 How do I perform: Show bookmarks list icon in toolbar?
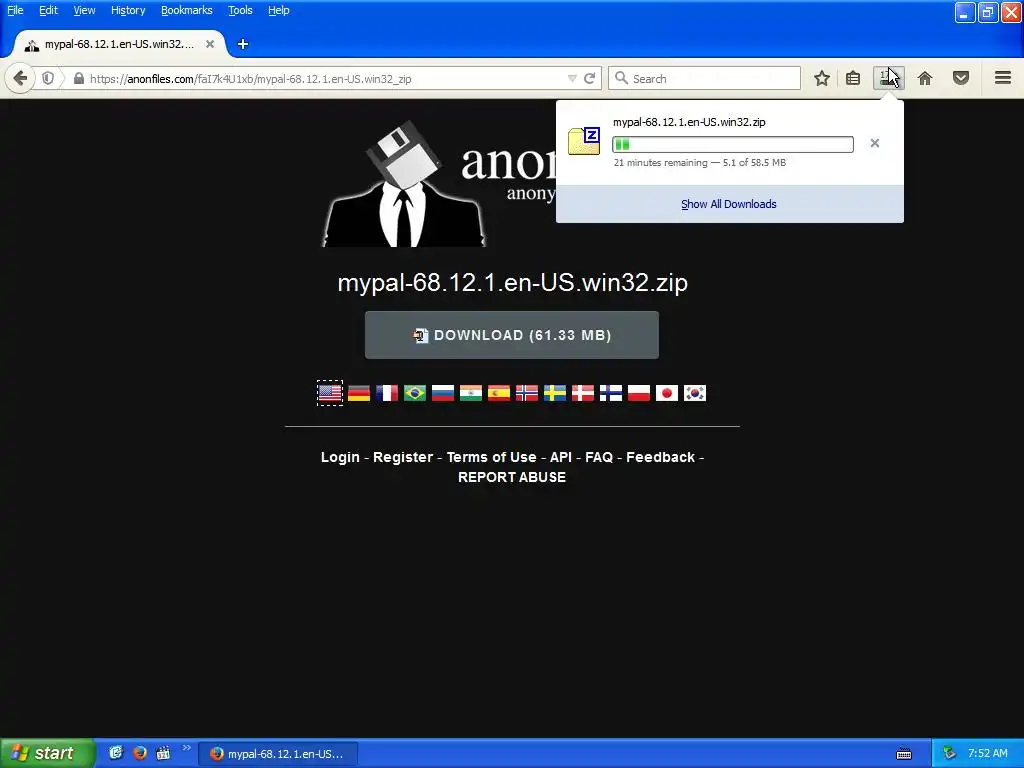pyautogui.click(x=853, y=78)
